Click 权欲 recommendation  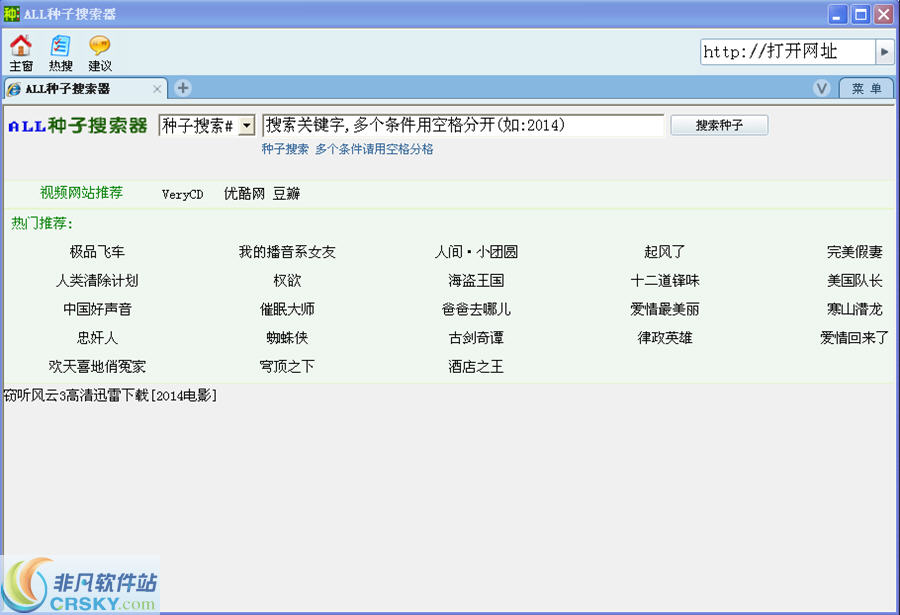point(287,280)
